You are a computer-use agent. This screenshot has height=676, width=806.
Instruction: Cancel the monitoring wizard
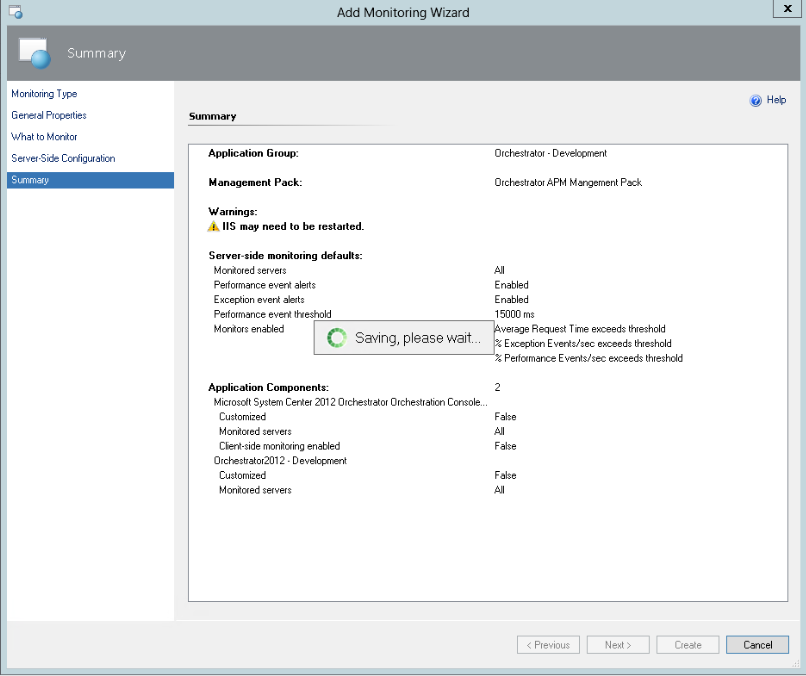[x=757, y=645]
